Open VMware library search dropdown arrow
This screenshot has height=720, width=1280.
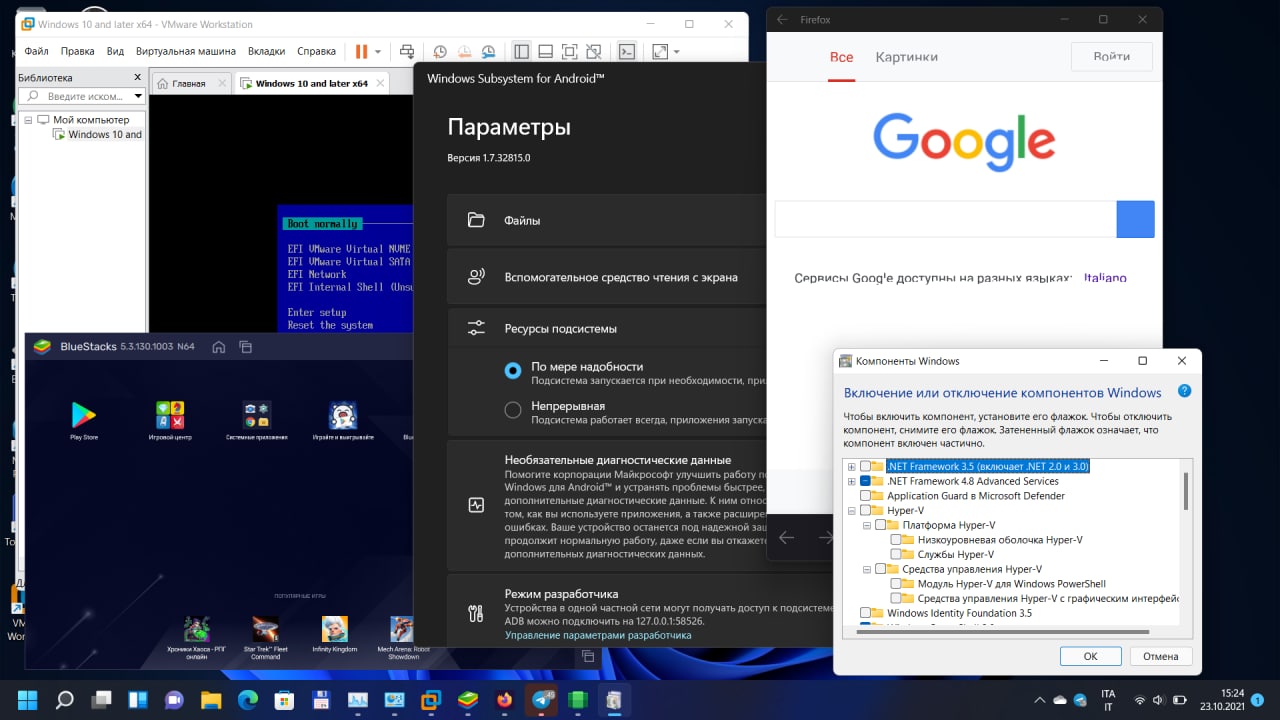[138, 96]
